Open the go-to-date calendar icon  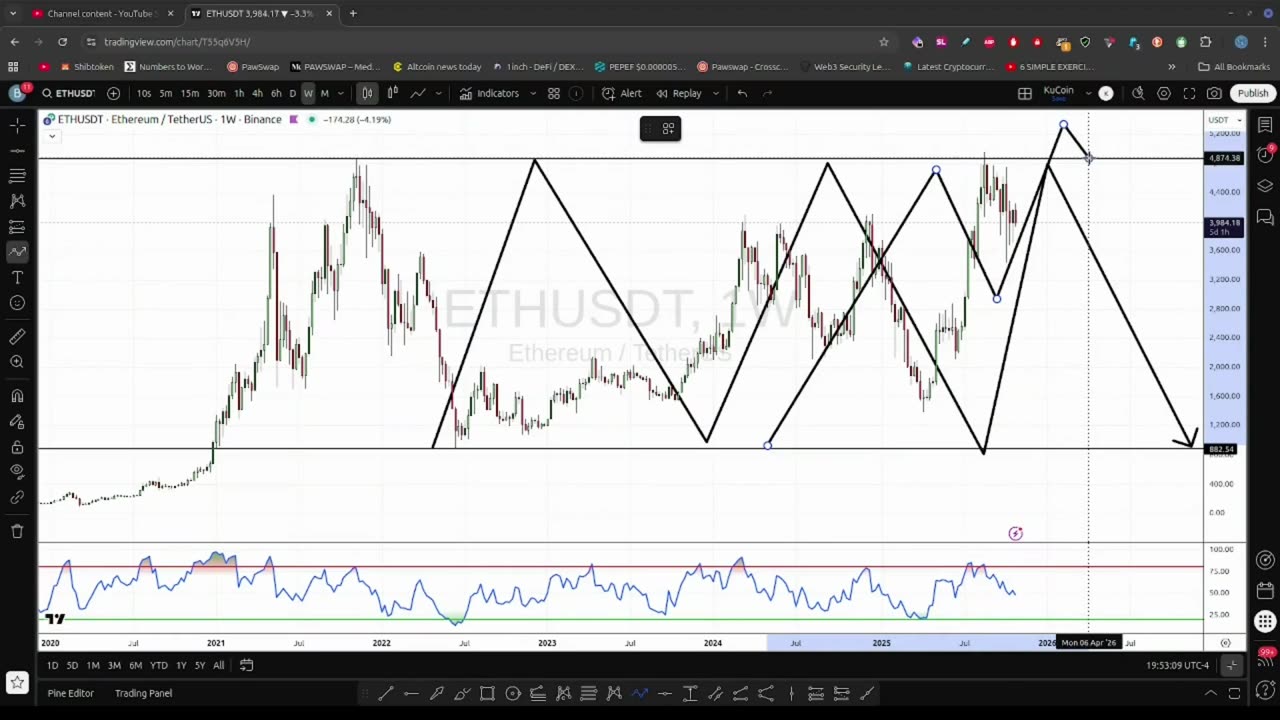(246, 665)
